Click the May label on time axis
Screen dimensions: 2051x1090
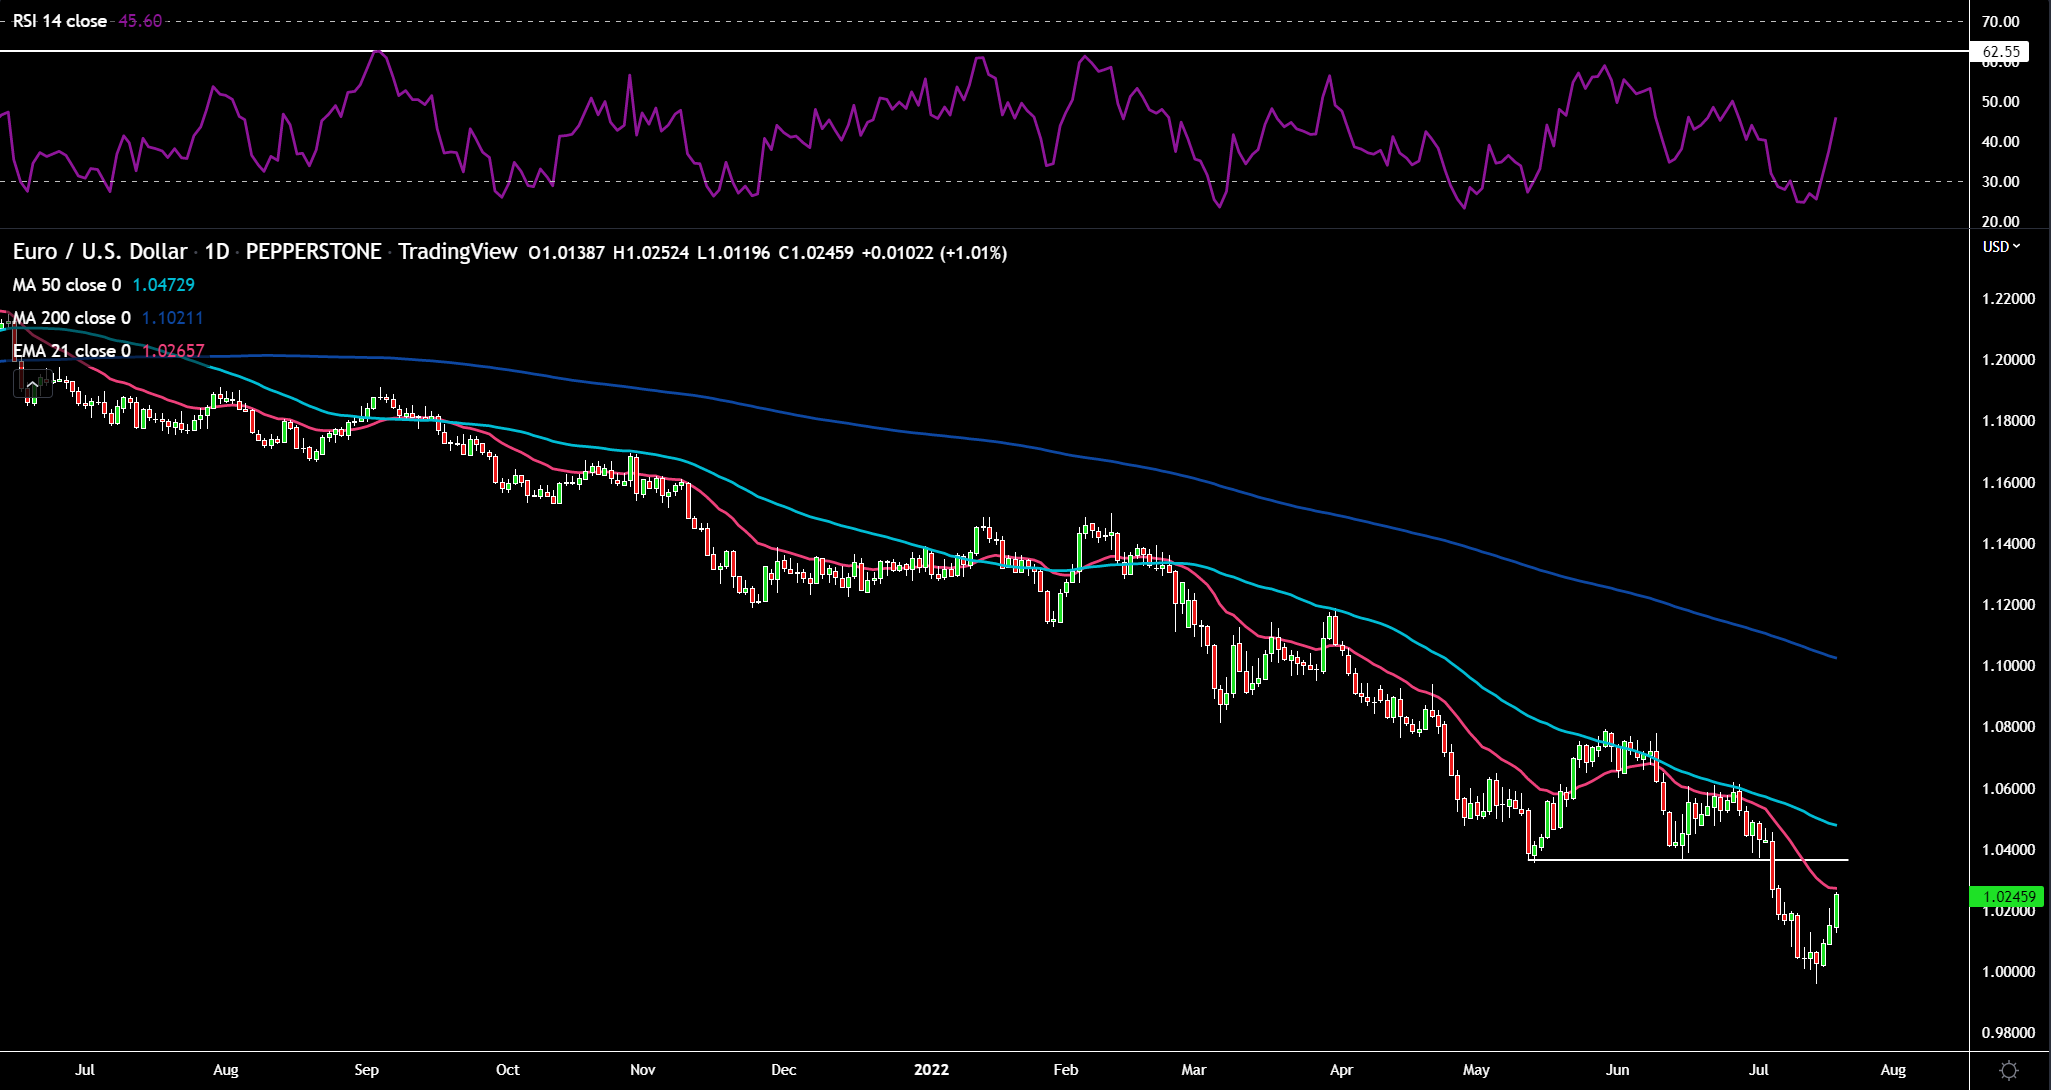(x=1476, y=1070)
